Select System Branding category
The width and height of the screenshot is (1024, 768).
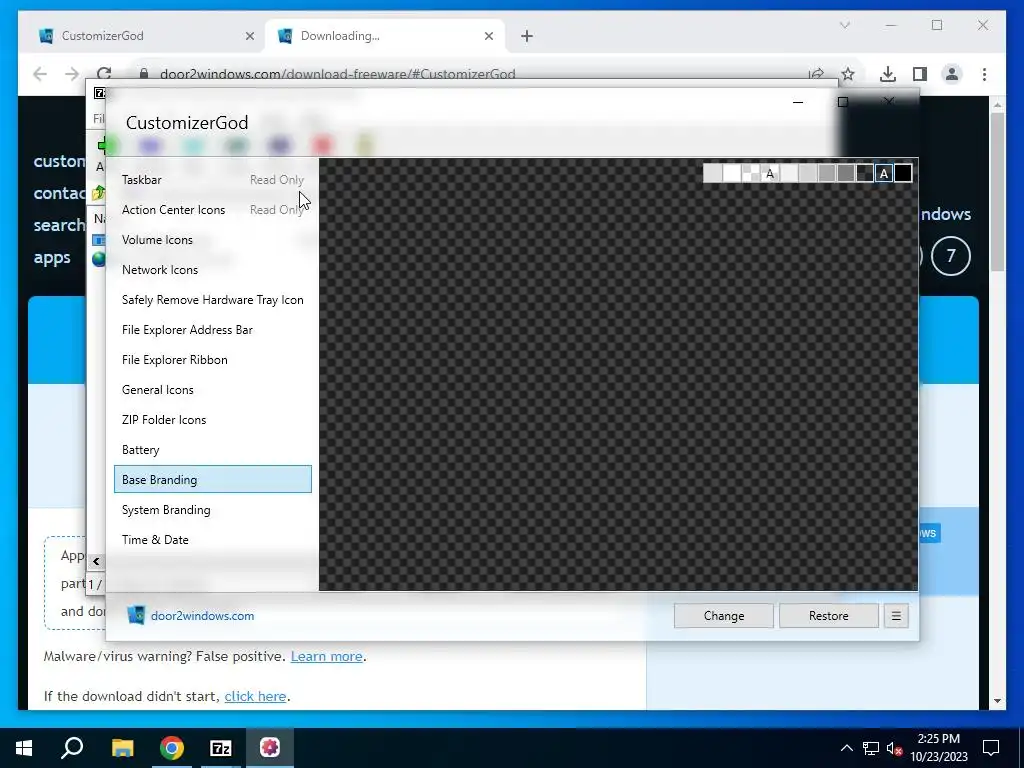point(213,510)
